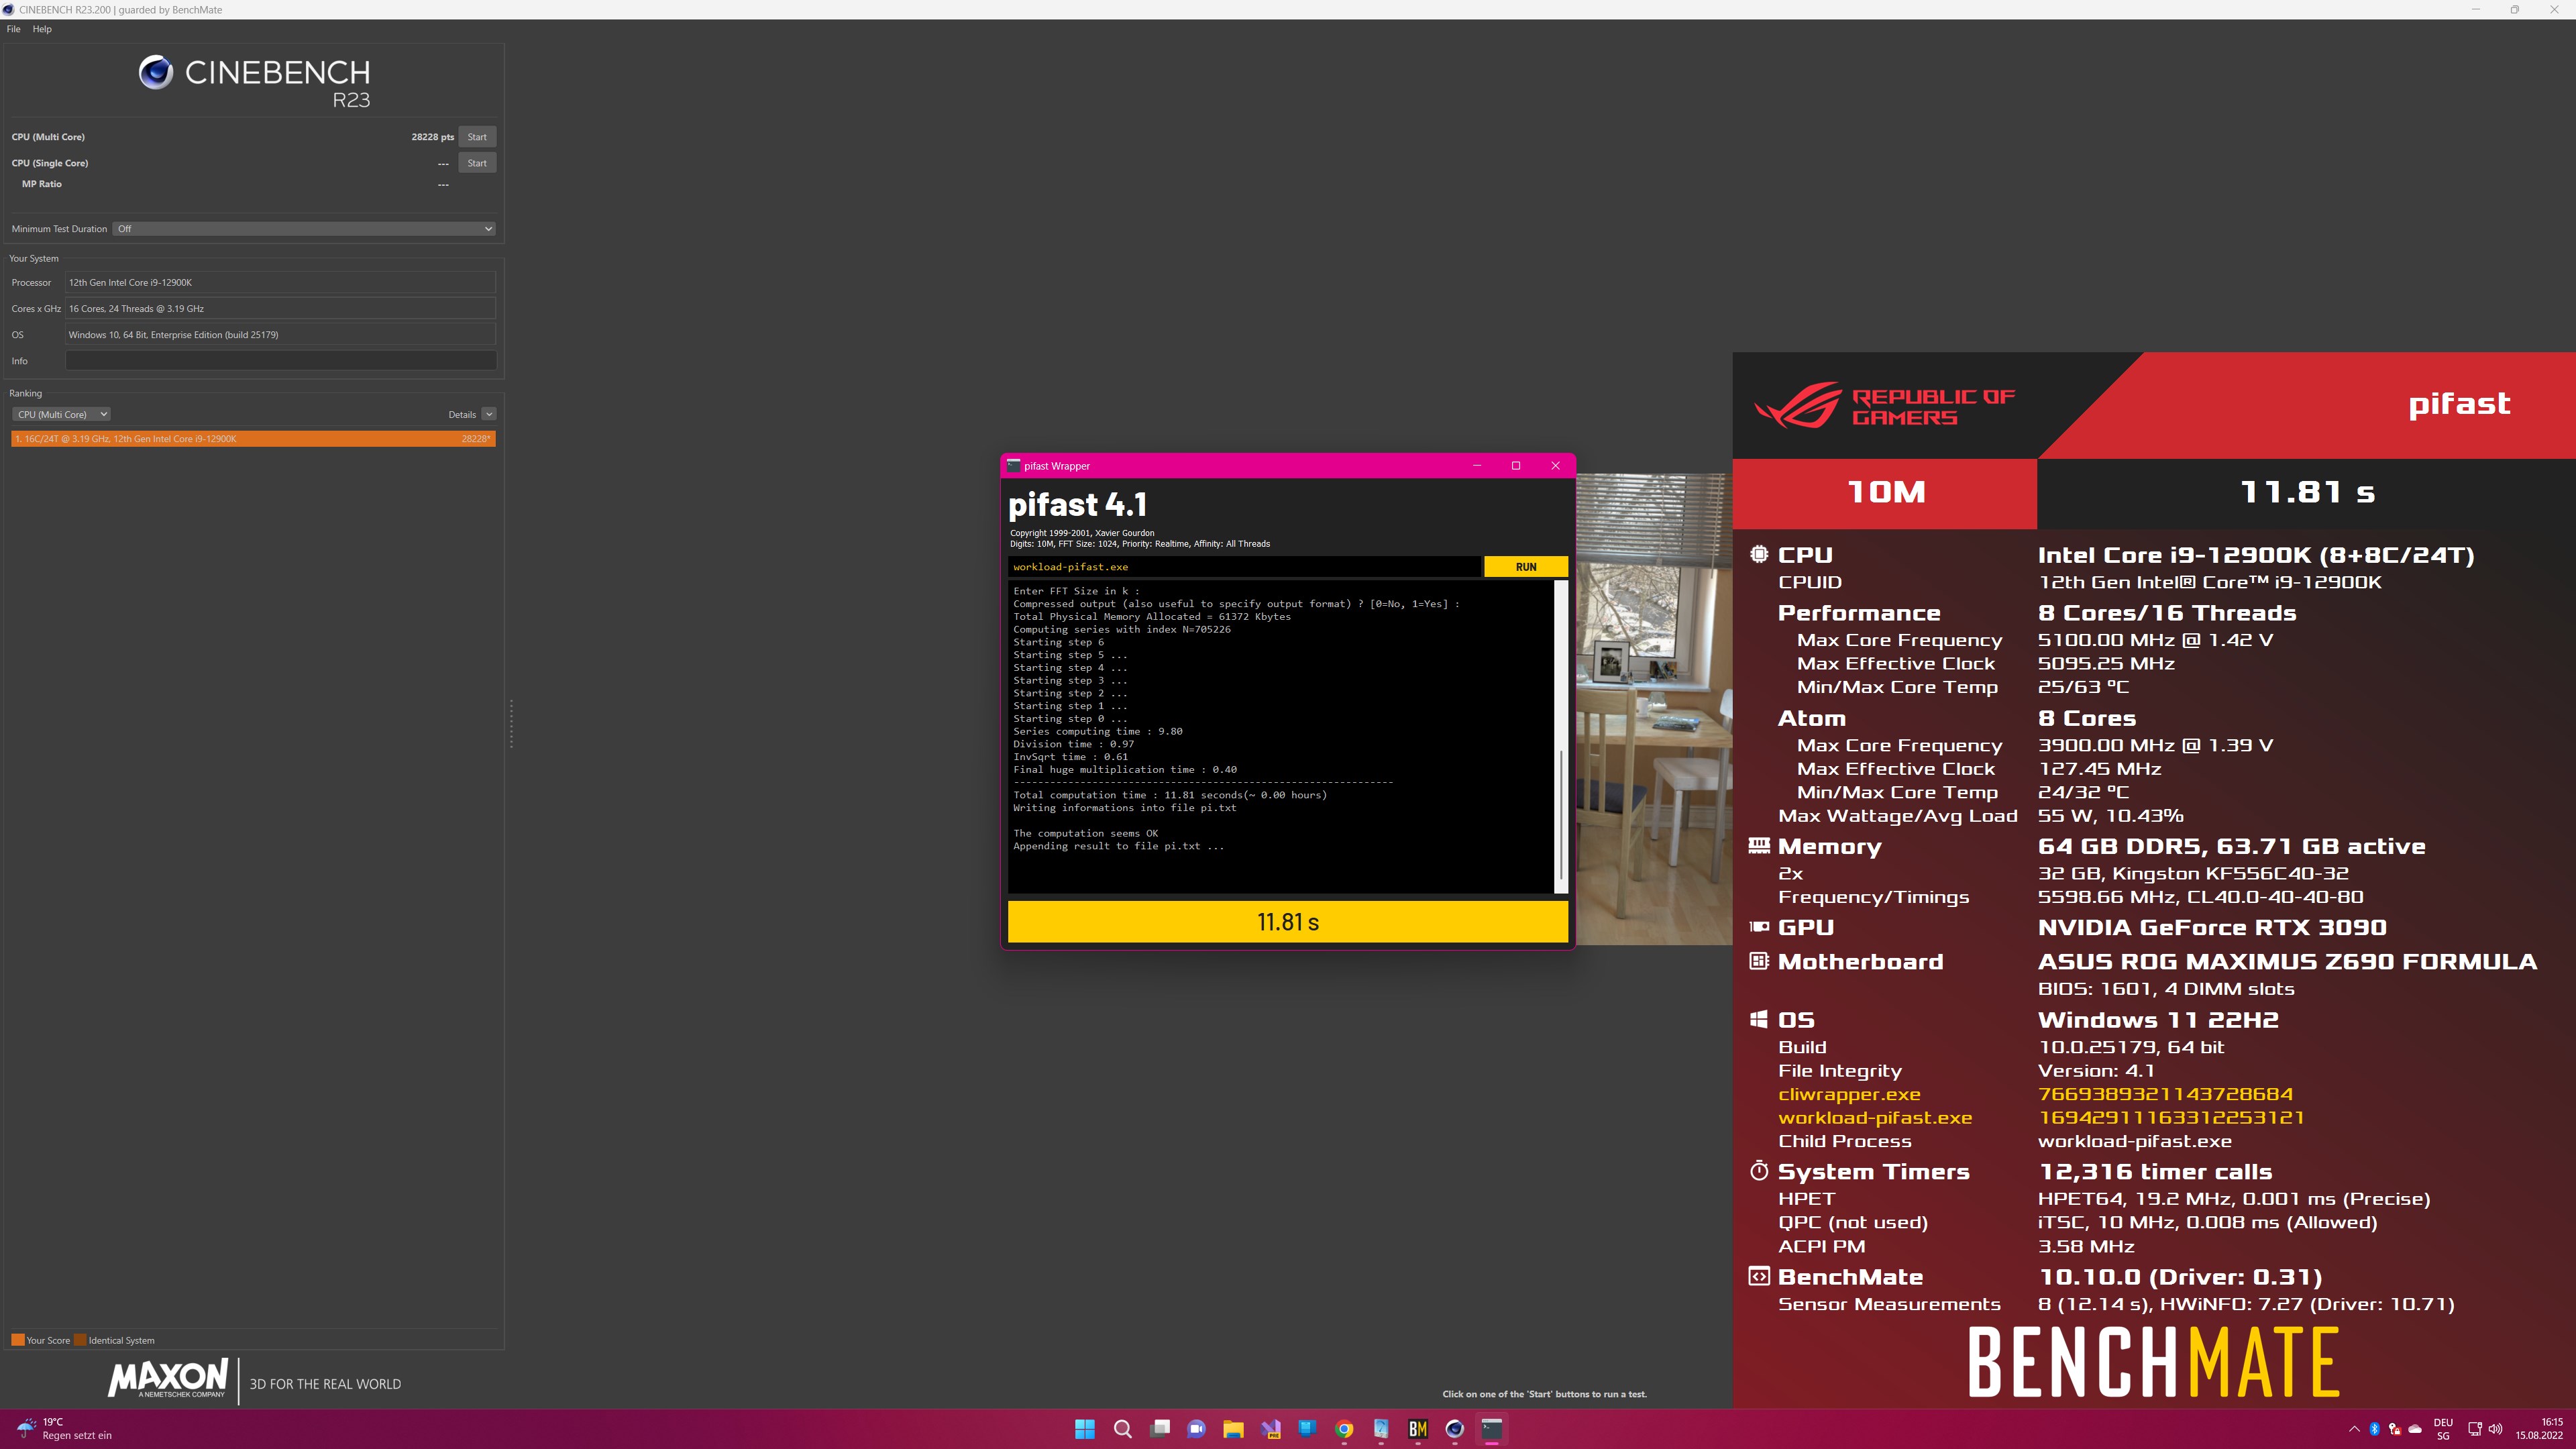Screen dimensions: 2576x1449
Task: Open Teams Chat from the taskbar
Action: (1196, 1429)
